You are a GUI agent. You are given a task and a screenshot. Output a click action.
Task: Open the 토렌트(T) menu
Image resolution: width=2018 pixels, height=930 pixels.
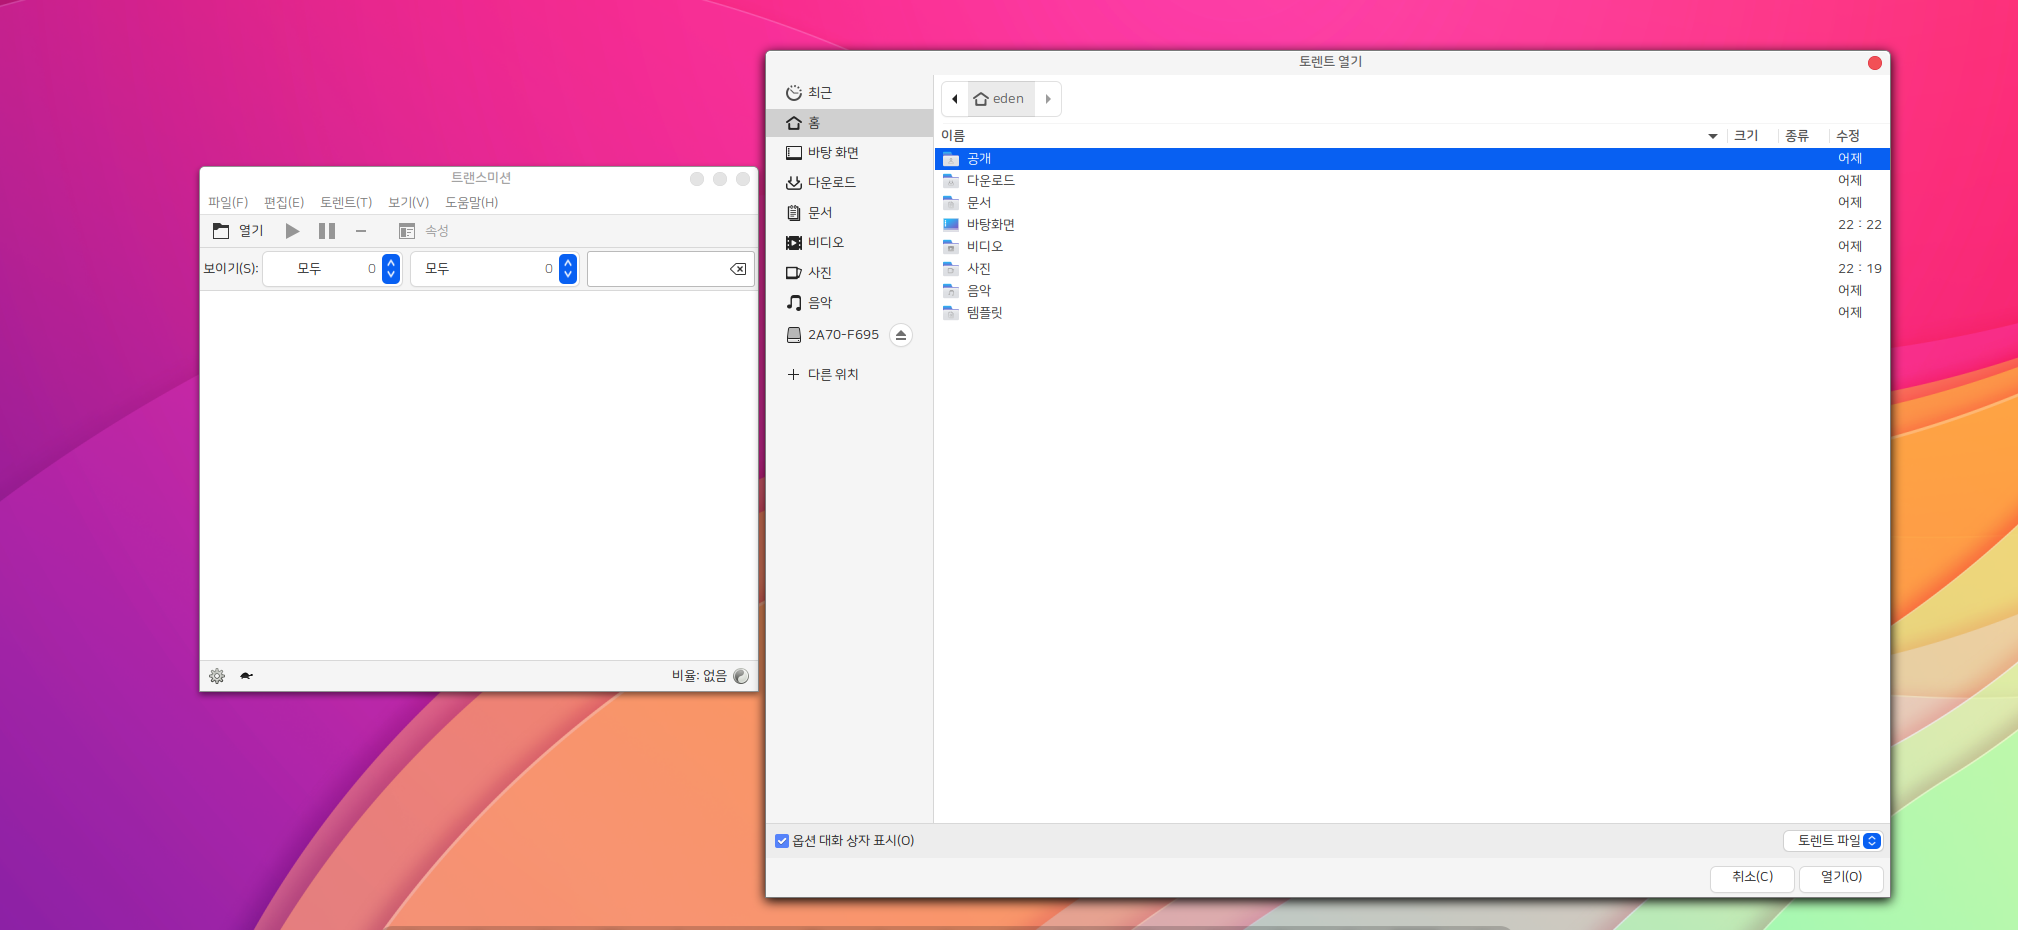click(346, 202)
